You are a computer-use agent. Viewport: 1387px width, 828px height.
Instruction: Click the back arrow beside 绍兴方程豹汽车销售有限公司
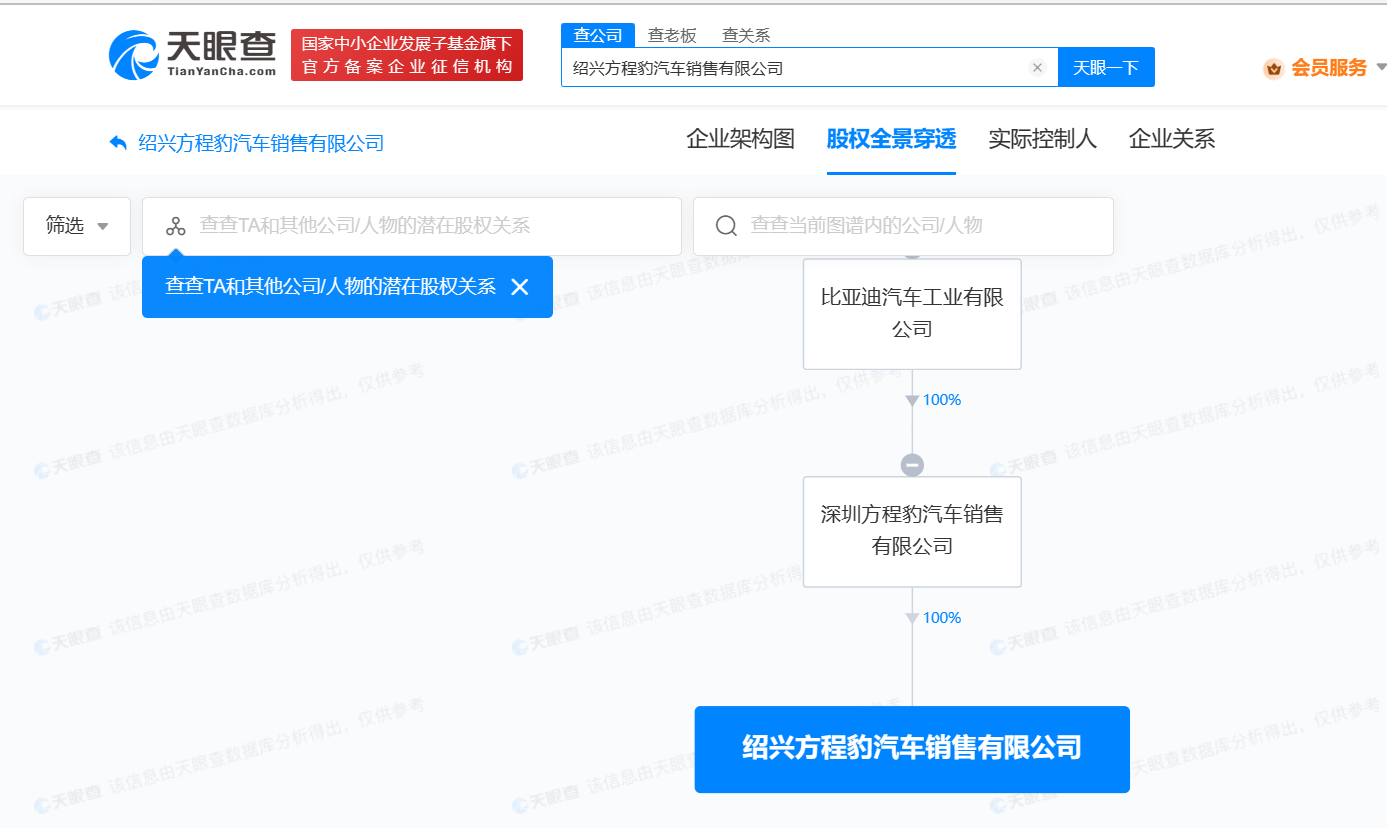click(x=118, y=143)
